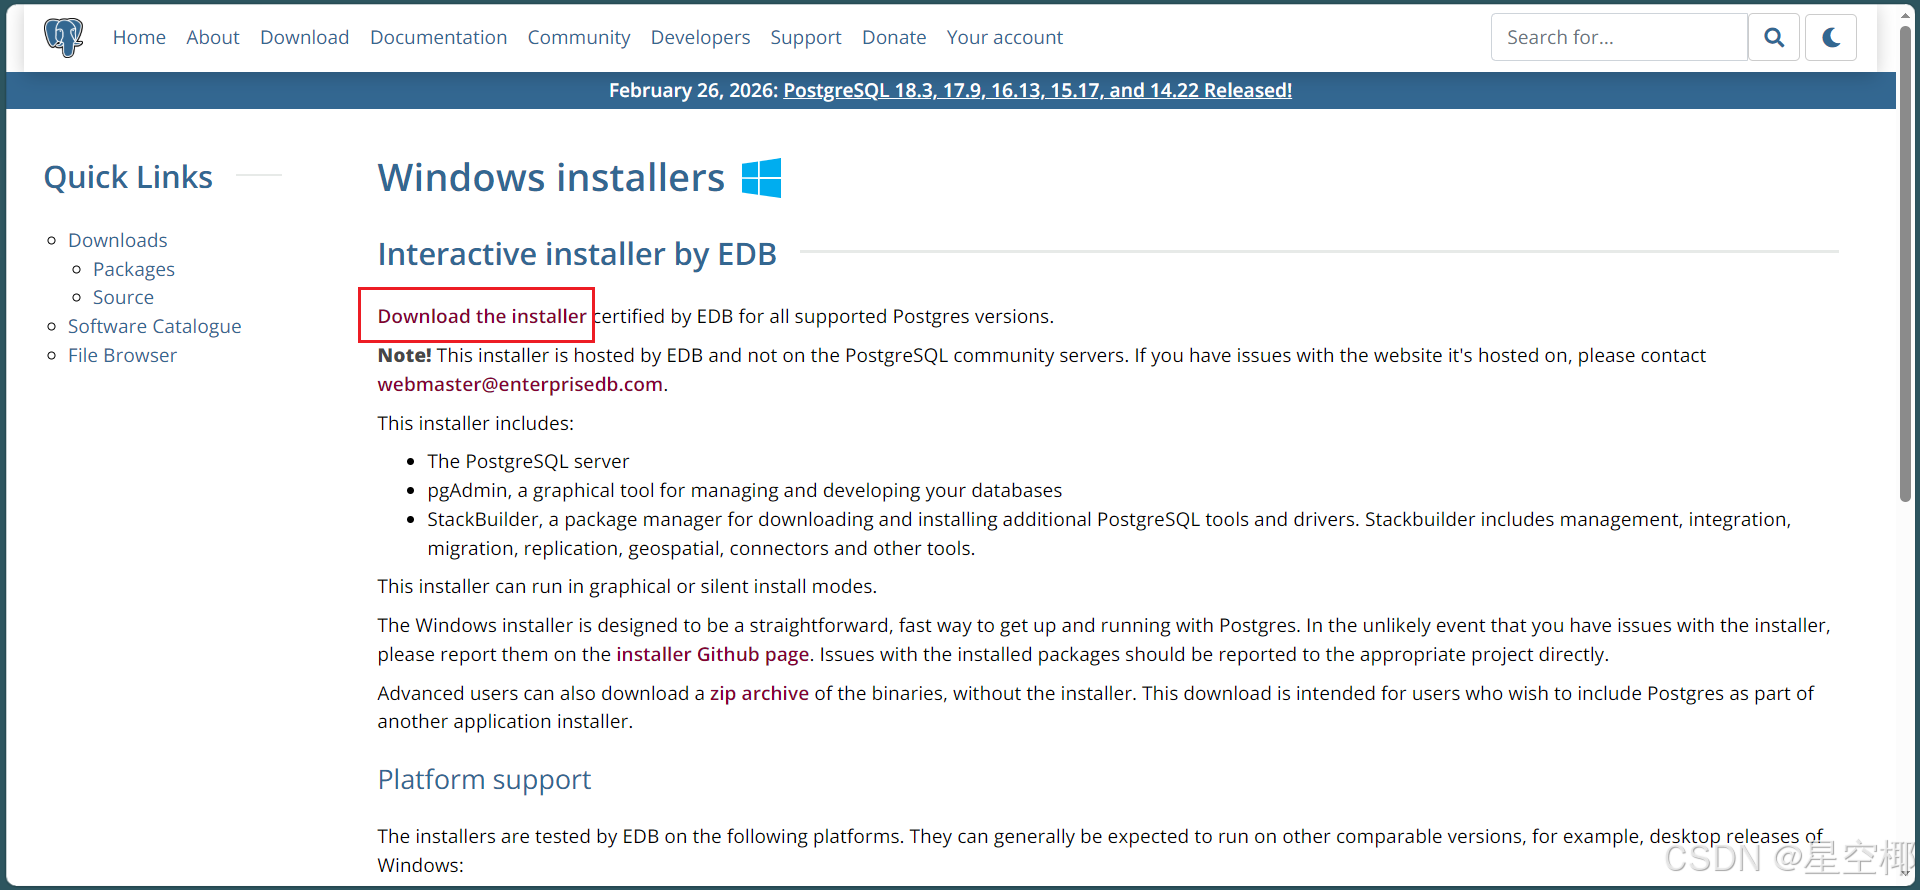Open the Community nav item
The image size is (1920, 890).
tap(579, 37)
